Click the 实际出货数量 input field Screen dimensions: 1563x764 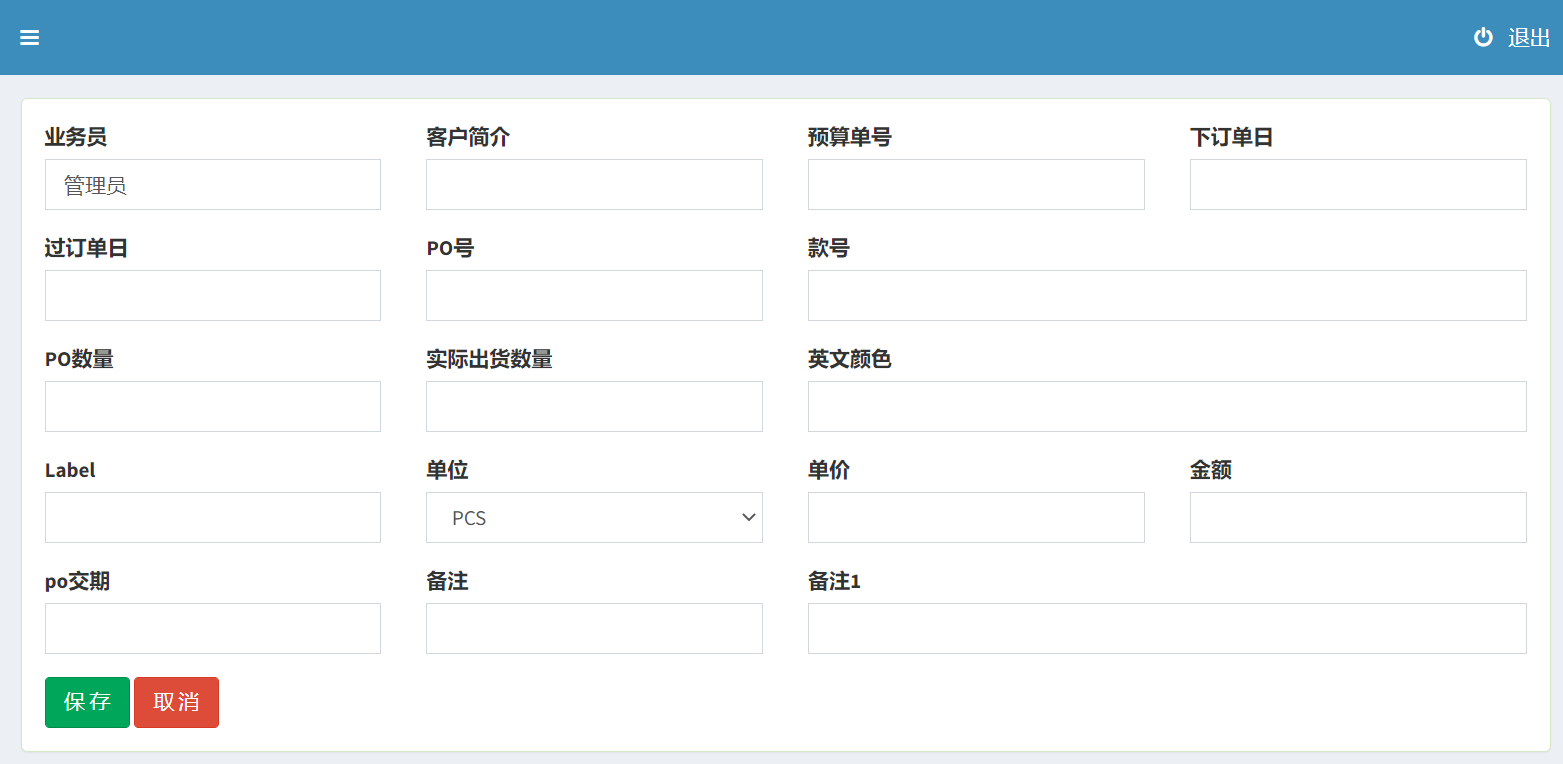594,407
